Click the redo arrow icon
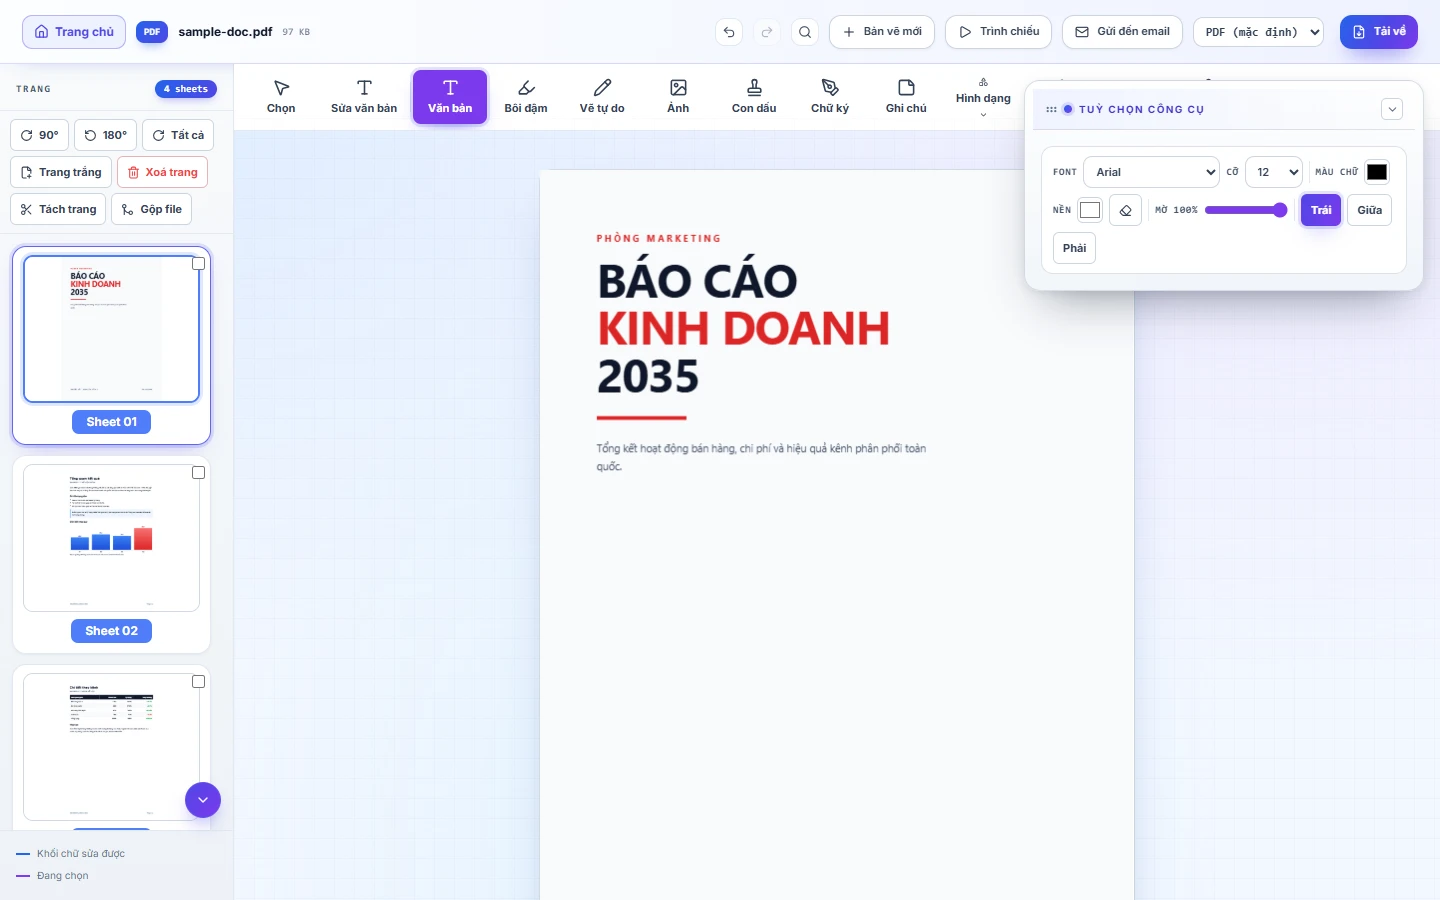The image size is (1440, 900). (767, 32)
